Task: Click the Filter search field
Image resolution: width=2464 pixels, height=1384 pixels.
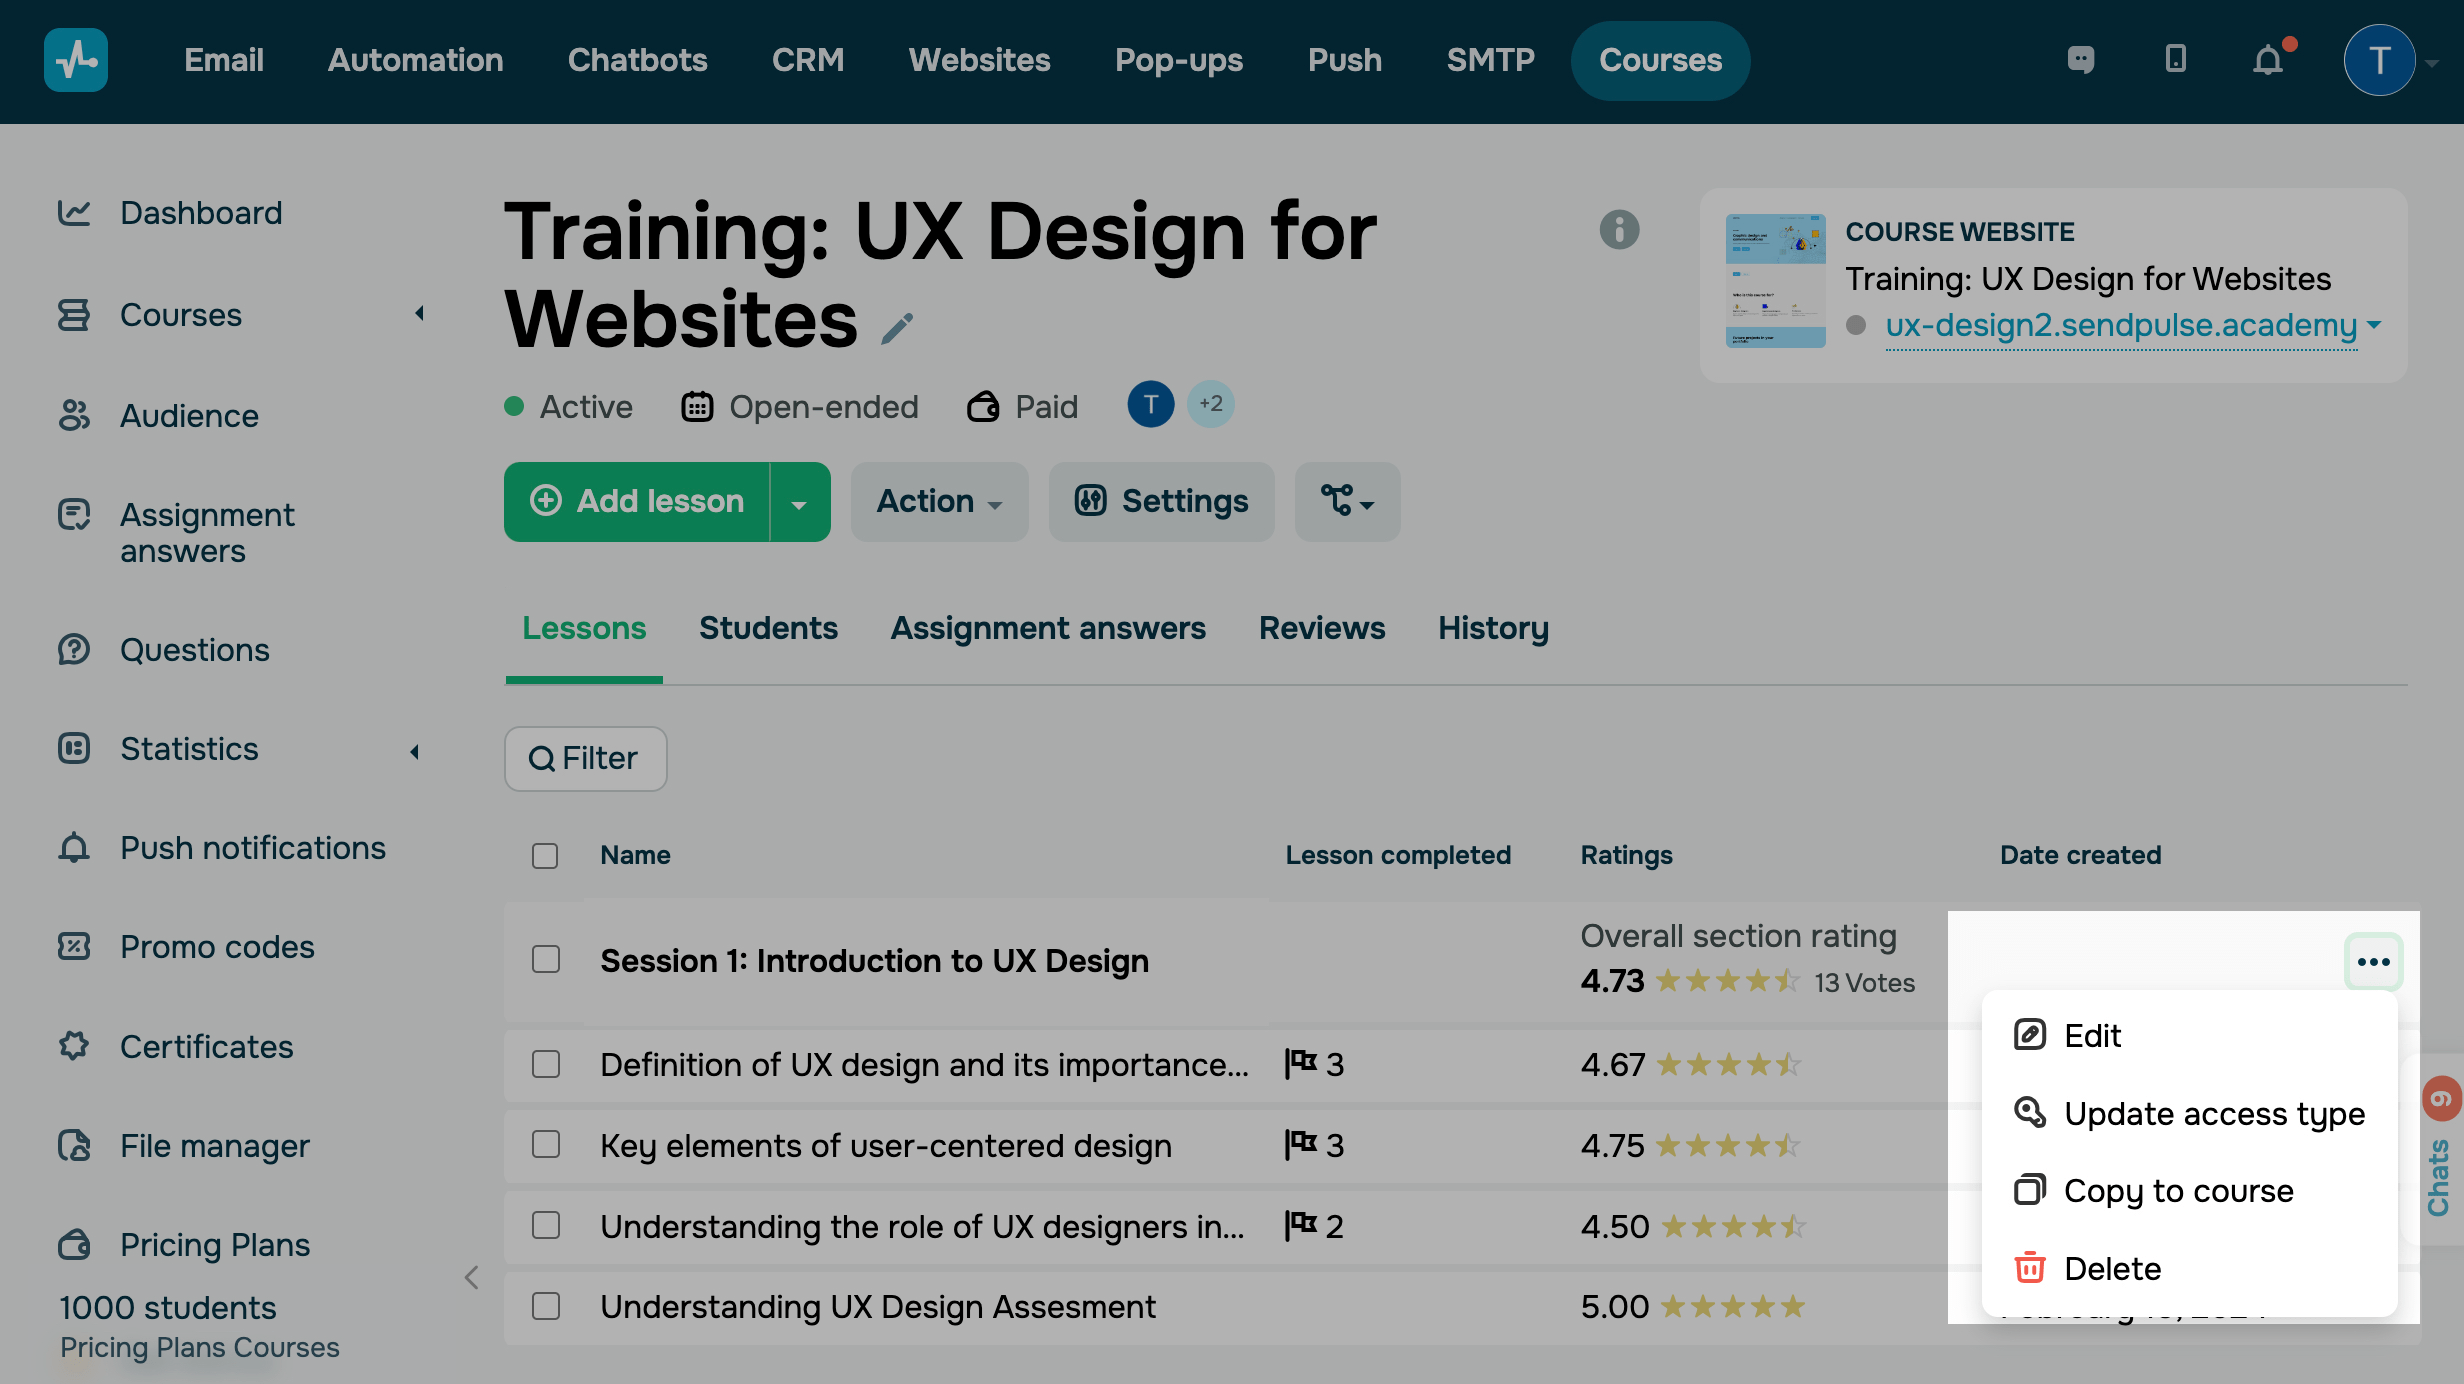Action: tap(586, 759)
